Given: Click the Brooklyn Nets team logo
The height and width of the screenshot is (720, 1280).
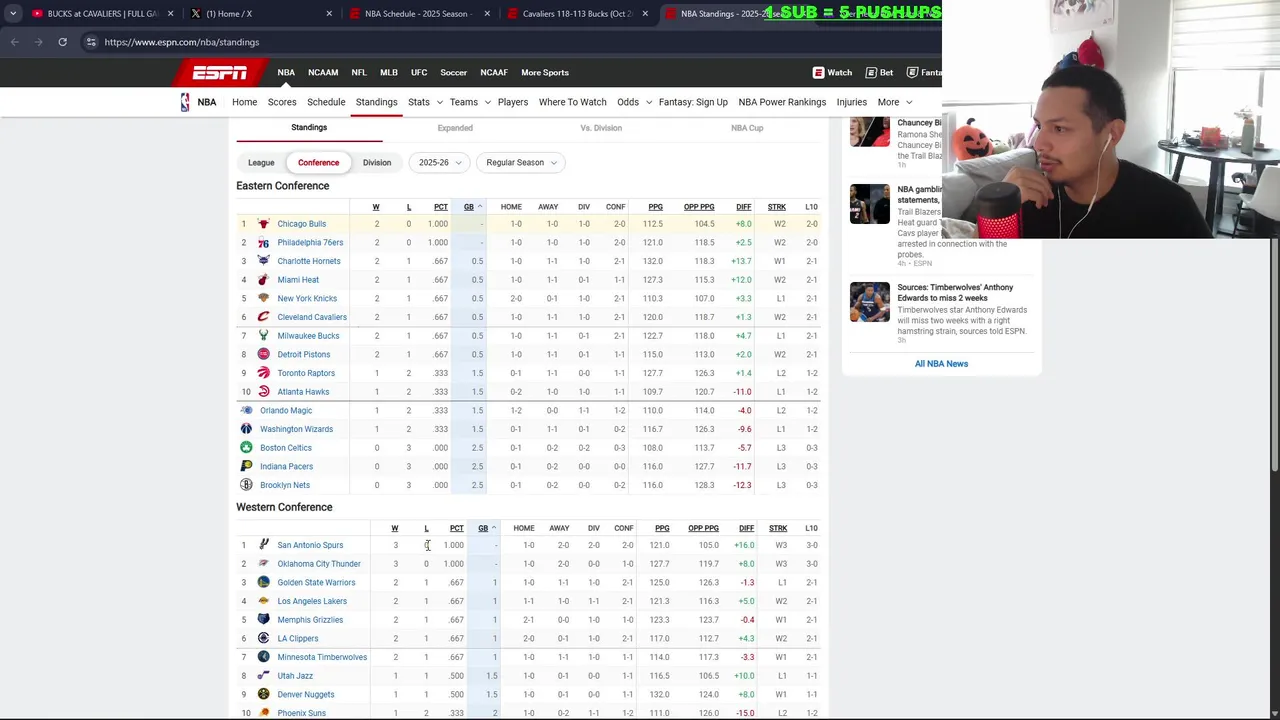Looking at the screenshot, I should (246, 485).
